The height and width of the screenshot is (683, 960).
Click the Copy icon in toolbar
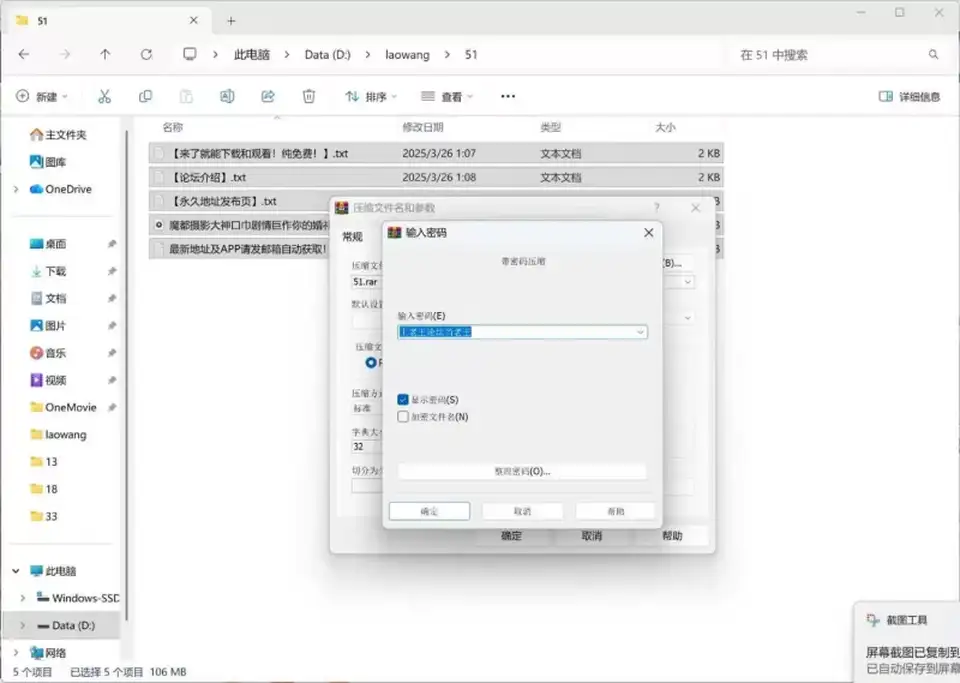click(x=145, y=96)
